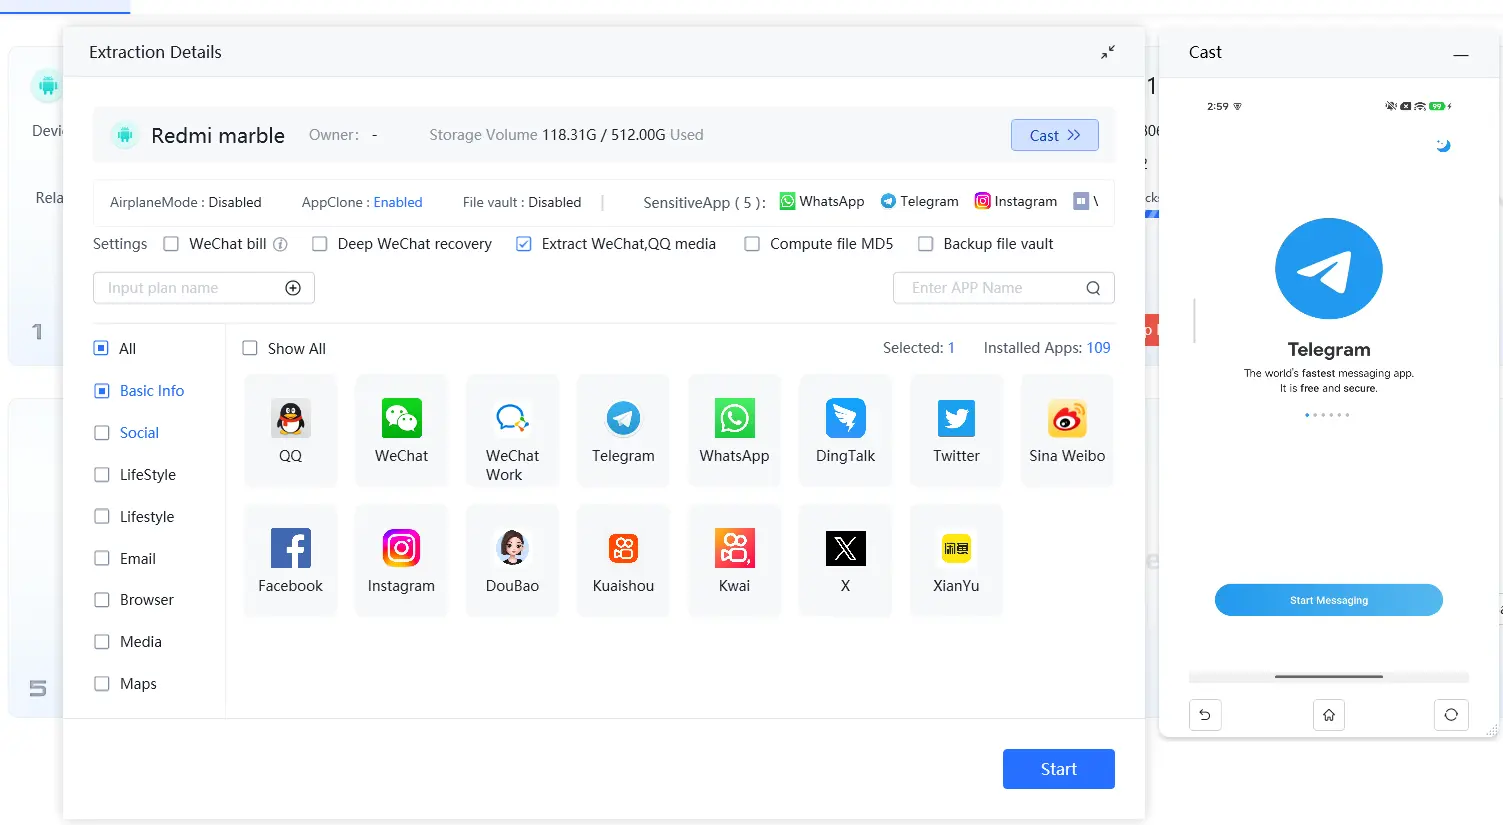Minimize the Cast panel
1503x825 pixels.
tap(1461, 54)
